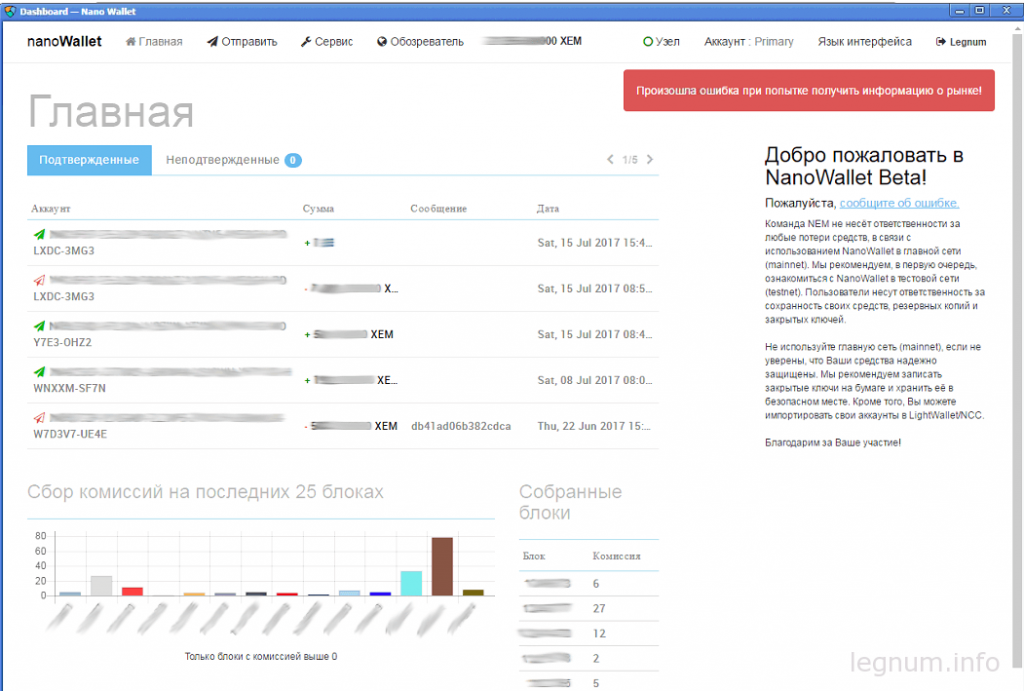Click the Комиссия column header

coord(616,556)
